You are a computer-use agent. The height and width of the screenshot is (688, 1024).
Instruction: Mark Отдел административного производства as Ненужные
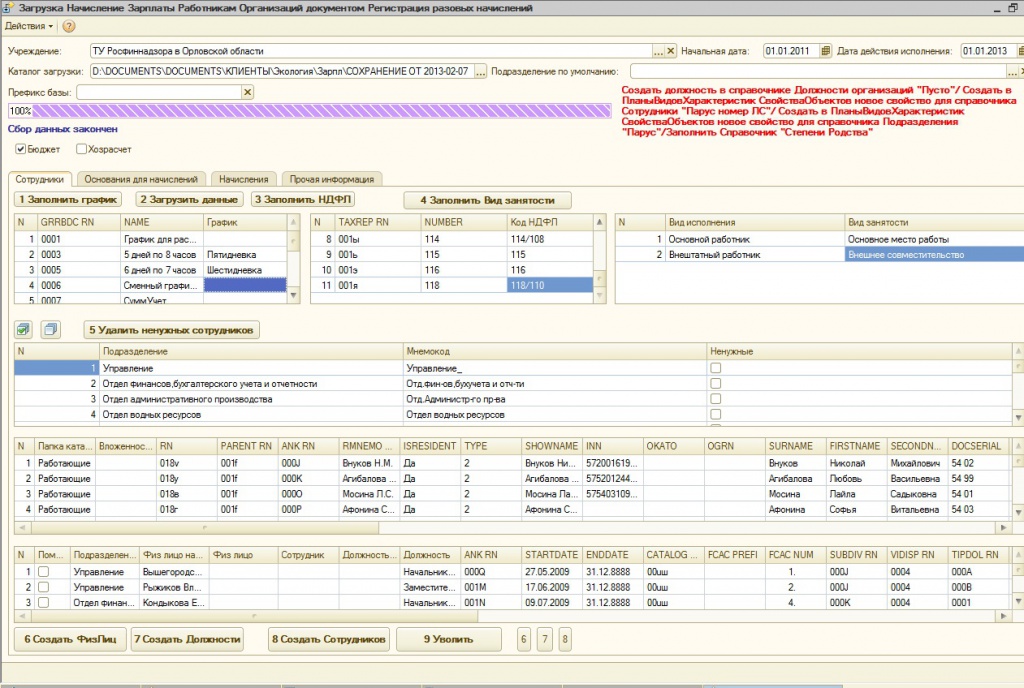[x=716, y=399]
